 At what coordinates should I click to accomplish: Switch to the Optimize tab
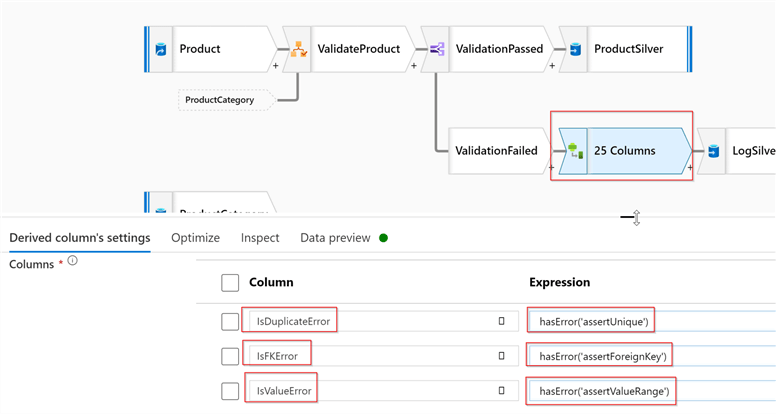(x=195, y=238)
